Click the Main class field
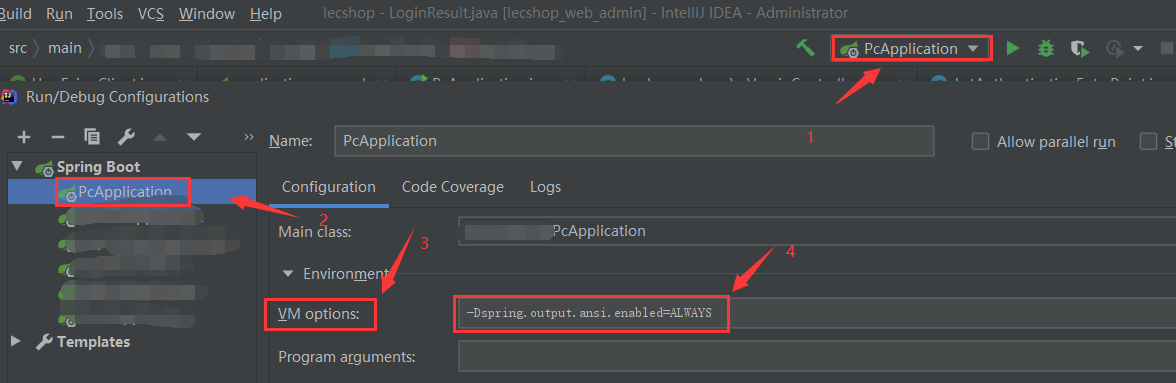Image resolution: width=1176 pixels, height=383 pixels. click(x=817, y=231)
